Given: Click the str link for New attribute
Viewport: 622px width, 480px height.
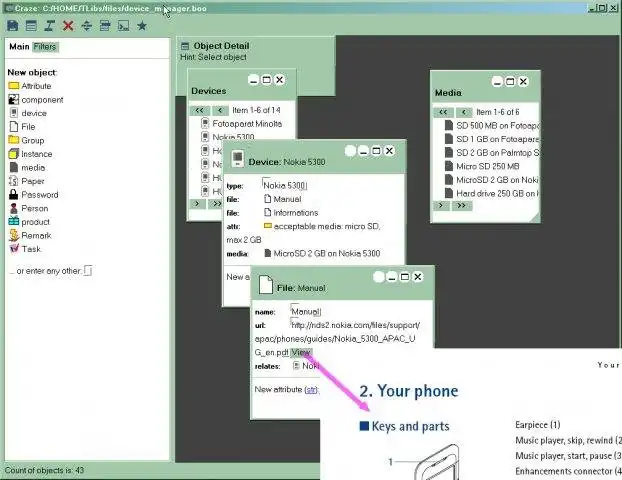Looking at the screenshot, I should click(311, 390).
